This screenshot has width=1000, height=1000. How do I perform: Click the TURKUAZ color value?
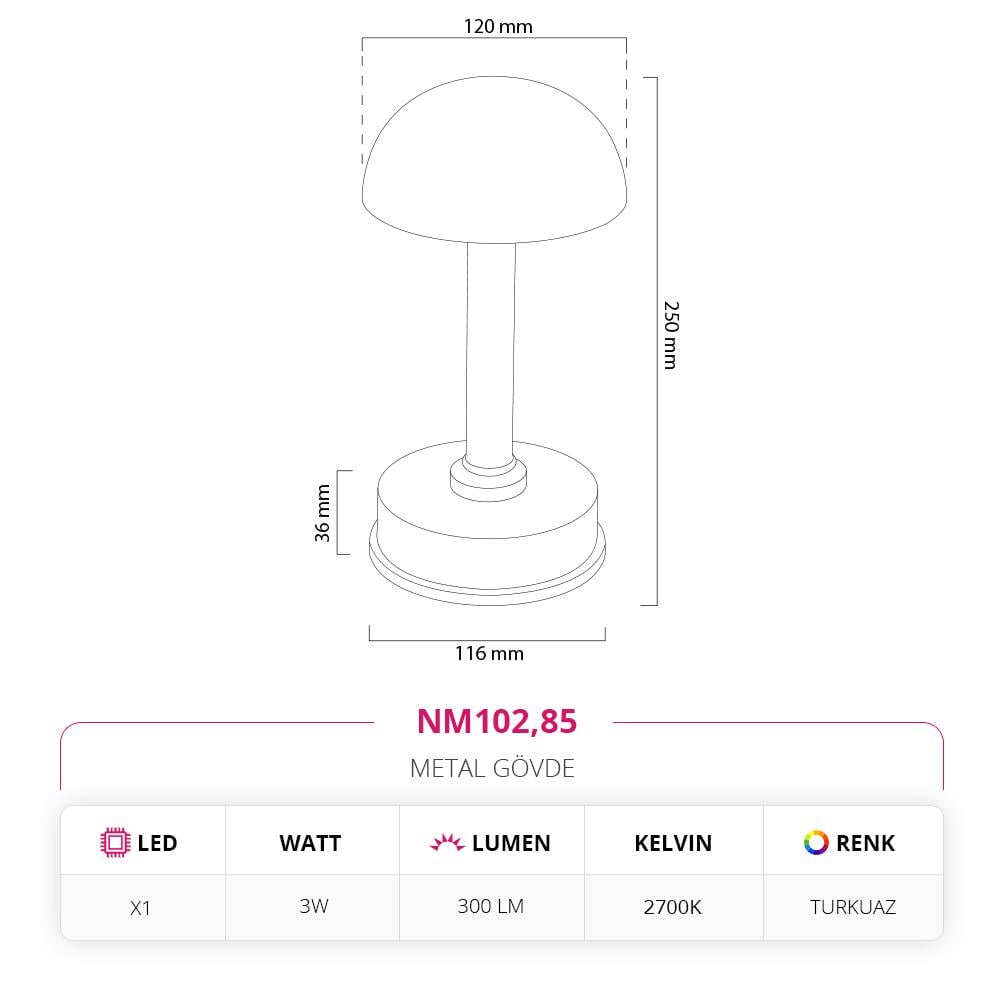coord(853,908)
